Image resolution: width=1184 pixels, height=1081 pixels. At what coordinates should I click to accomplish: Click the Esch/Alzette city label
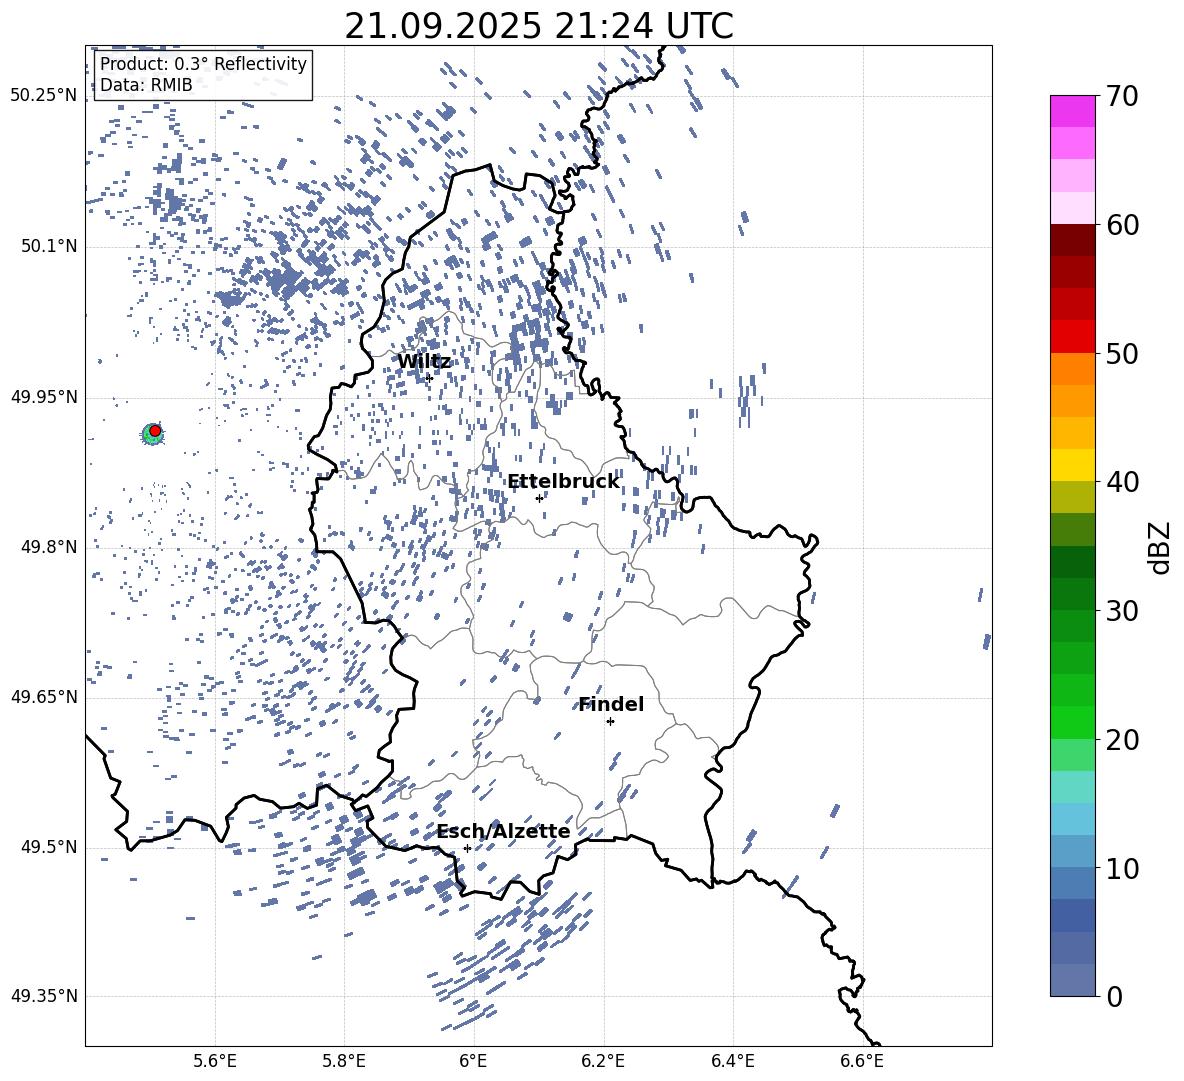503,832
